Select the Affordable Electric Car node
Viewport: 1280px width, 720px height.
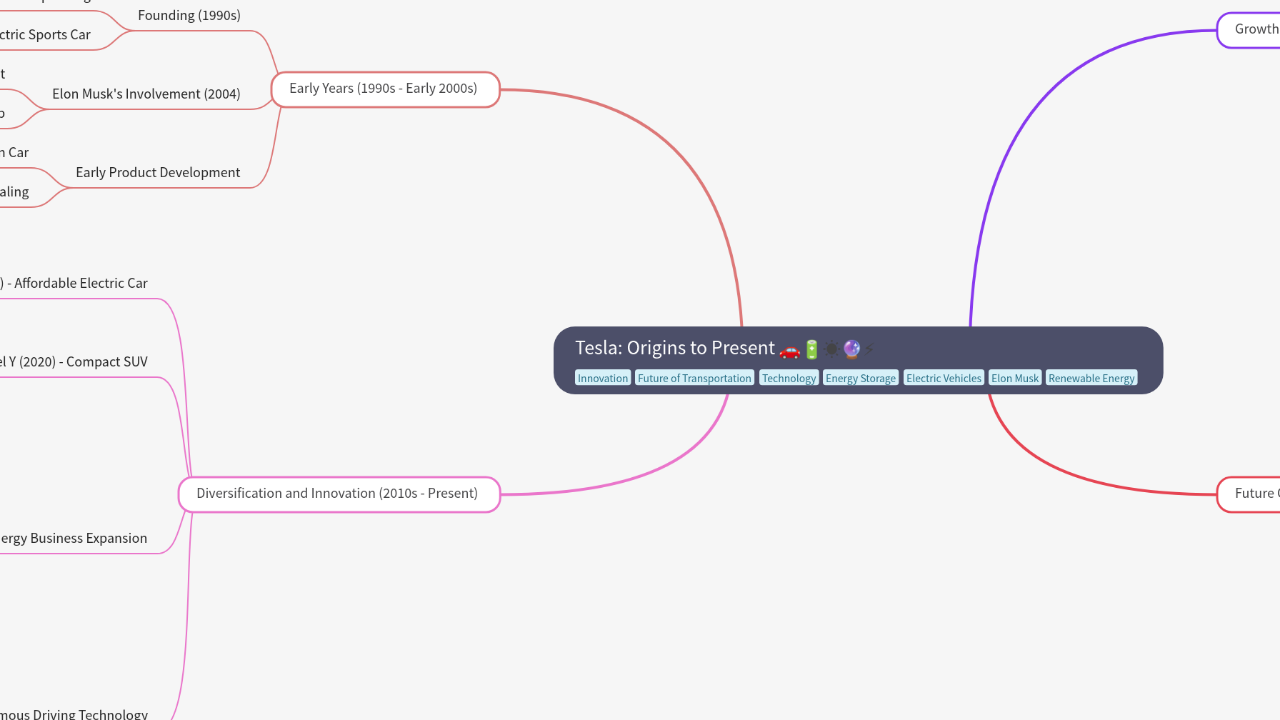(x=74, y=283)
